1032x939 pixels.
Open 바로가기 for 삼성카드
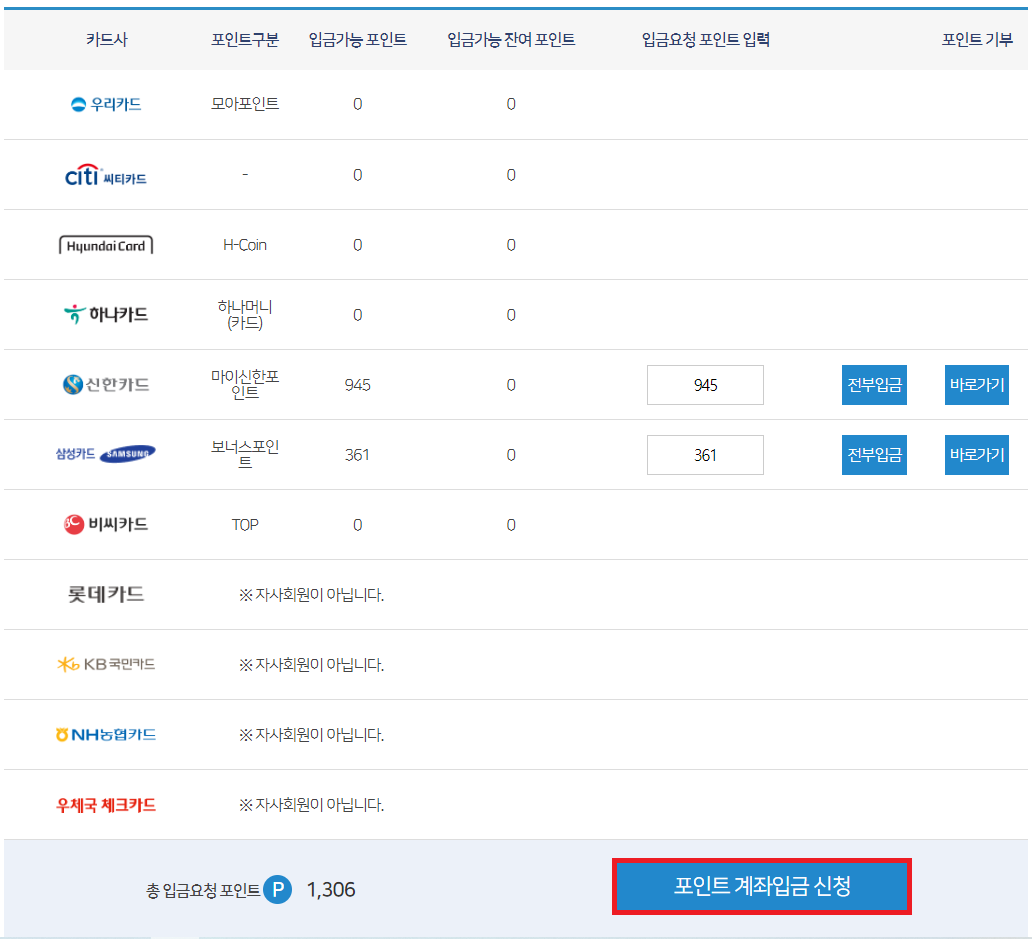976,454
